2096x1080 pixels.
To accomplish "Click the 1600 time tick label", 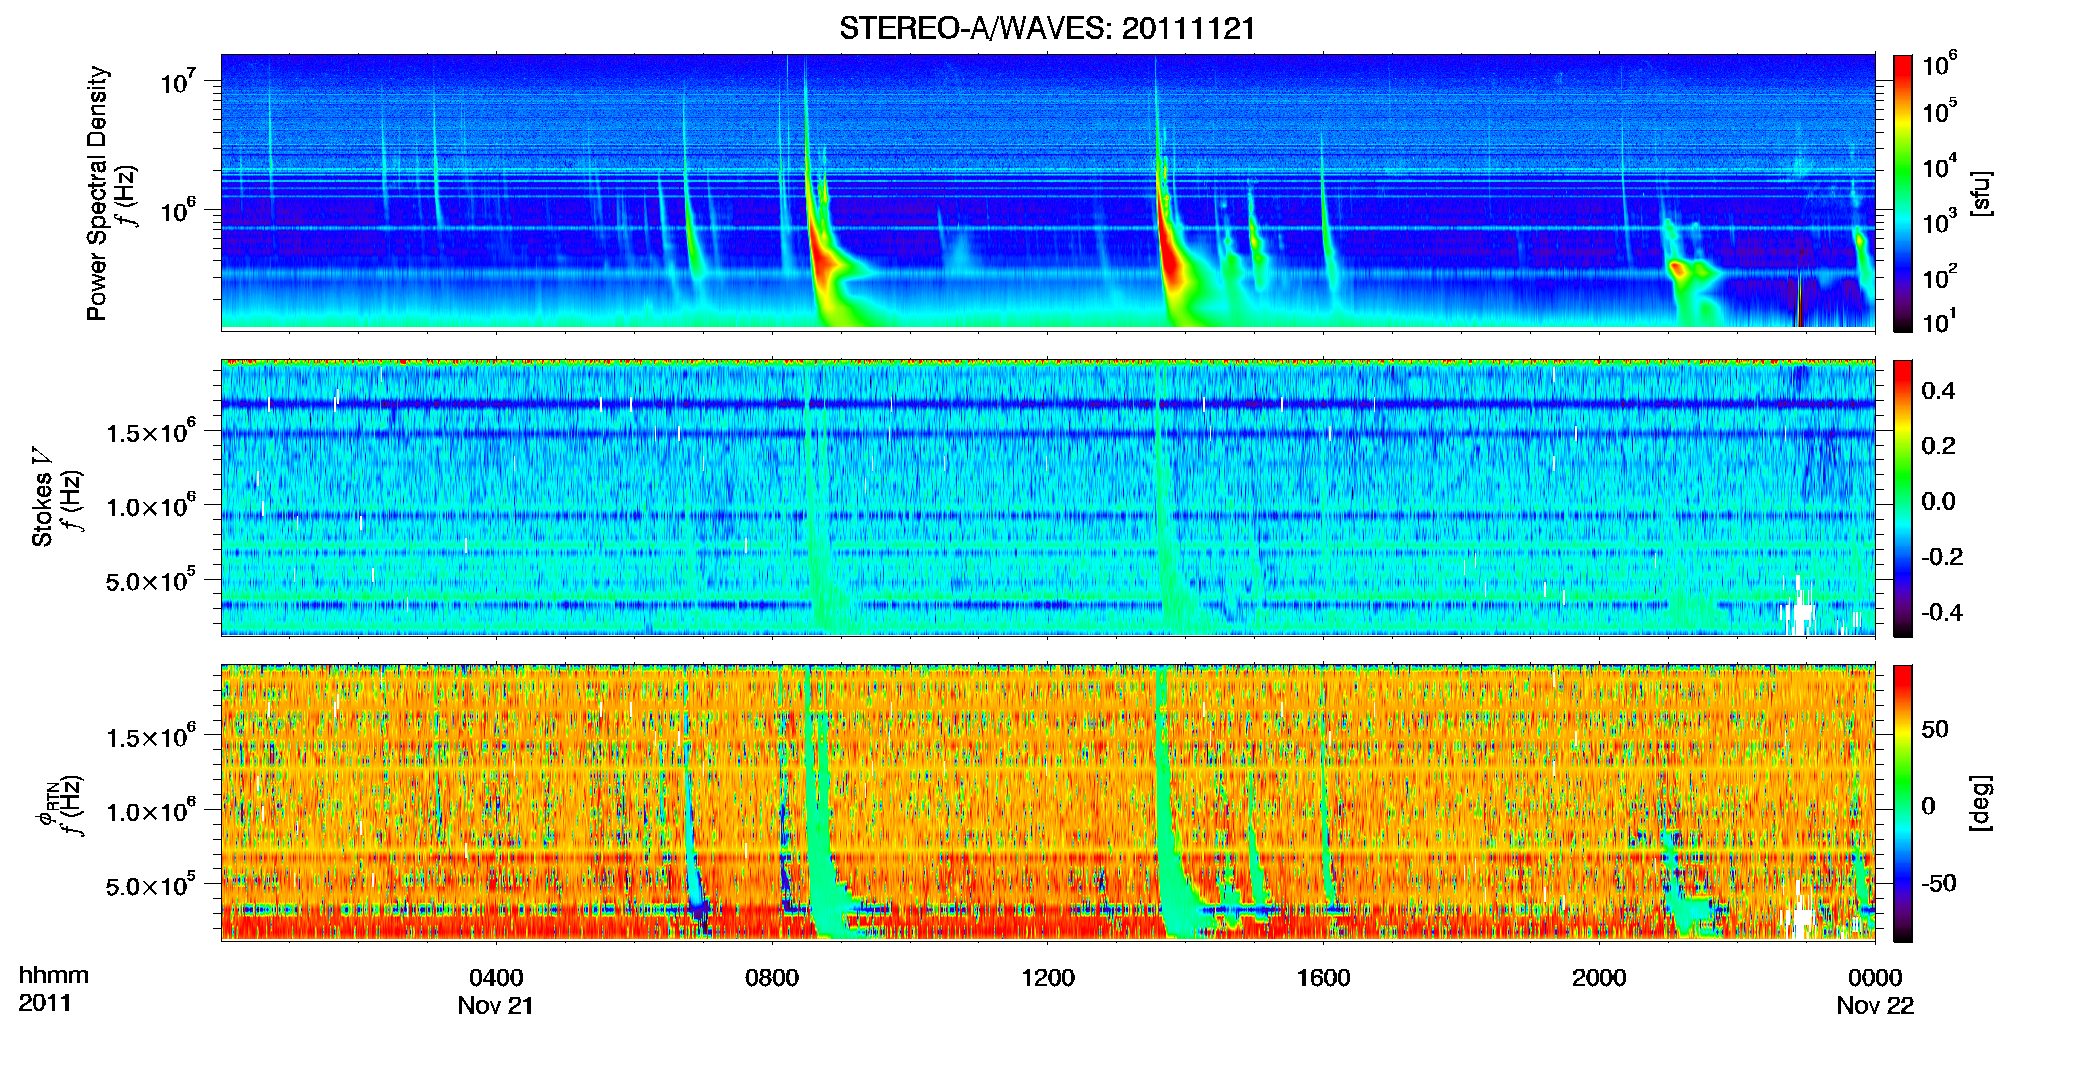I will coord(1323,977).
